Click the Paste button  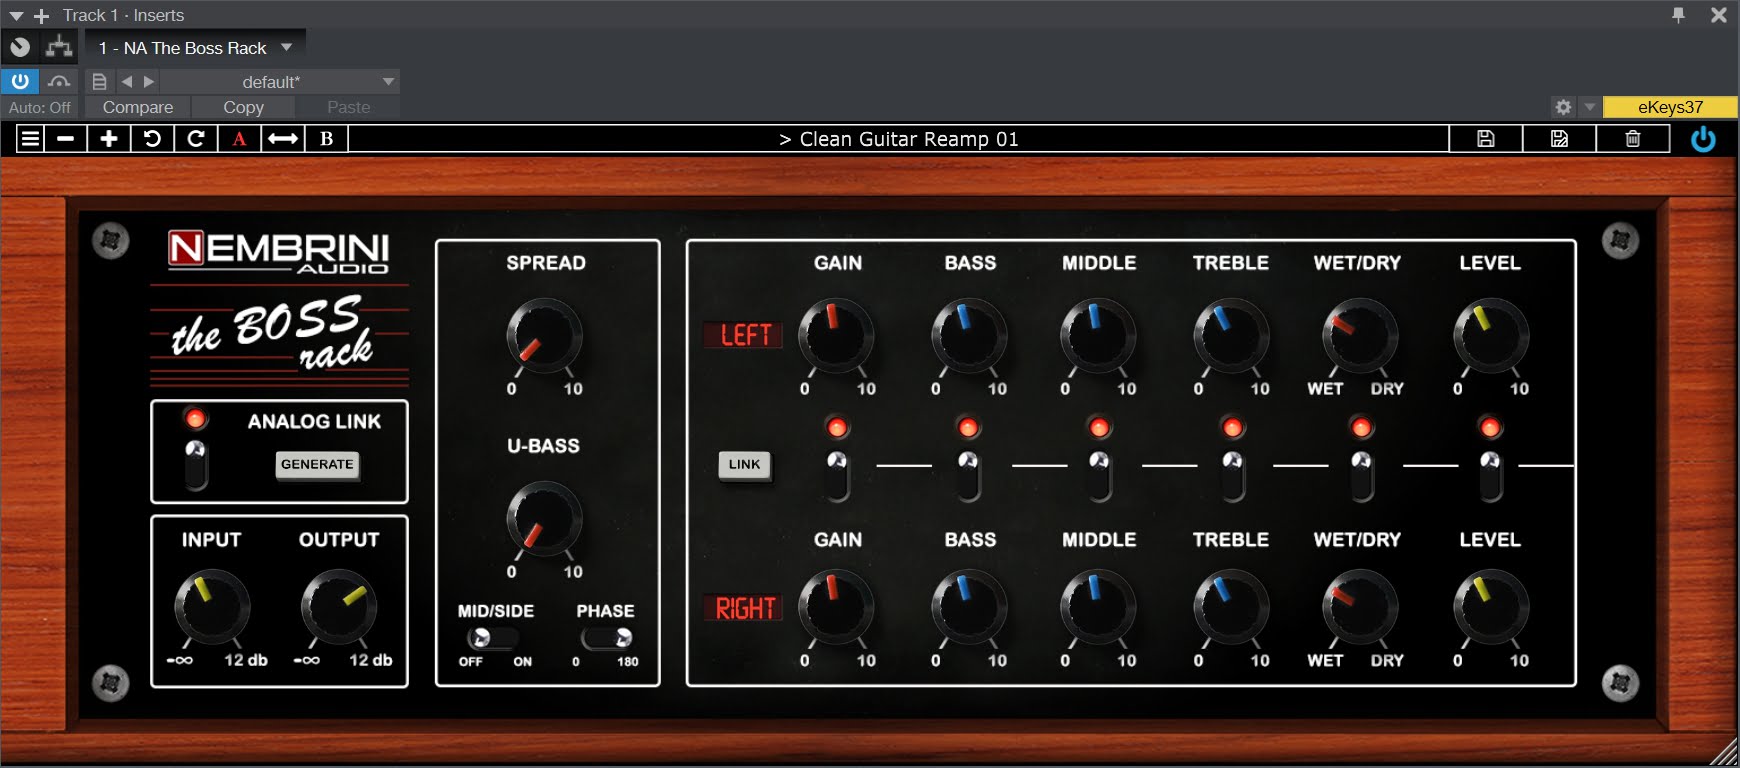pyautogui.click(x=348, y=107)
